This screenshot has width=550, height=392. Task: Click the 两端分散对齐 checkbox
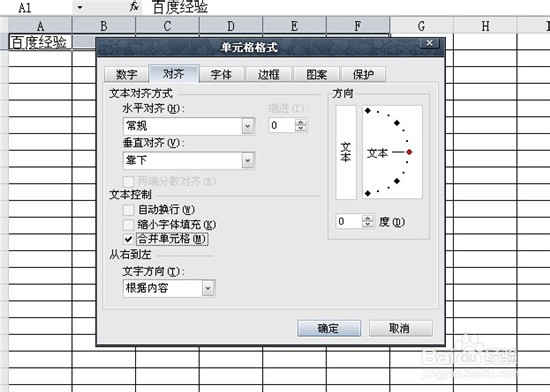tap(128, 182)
